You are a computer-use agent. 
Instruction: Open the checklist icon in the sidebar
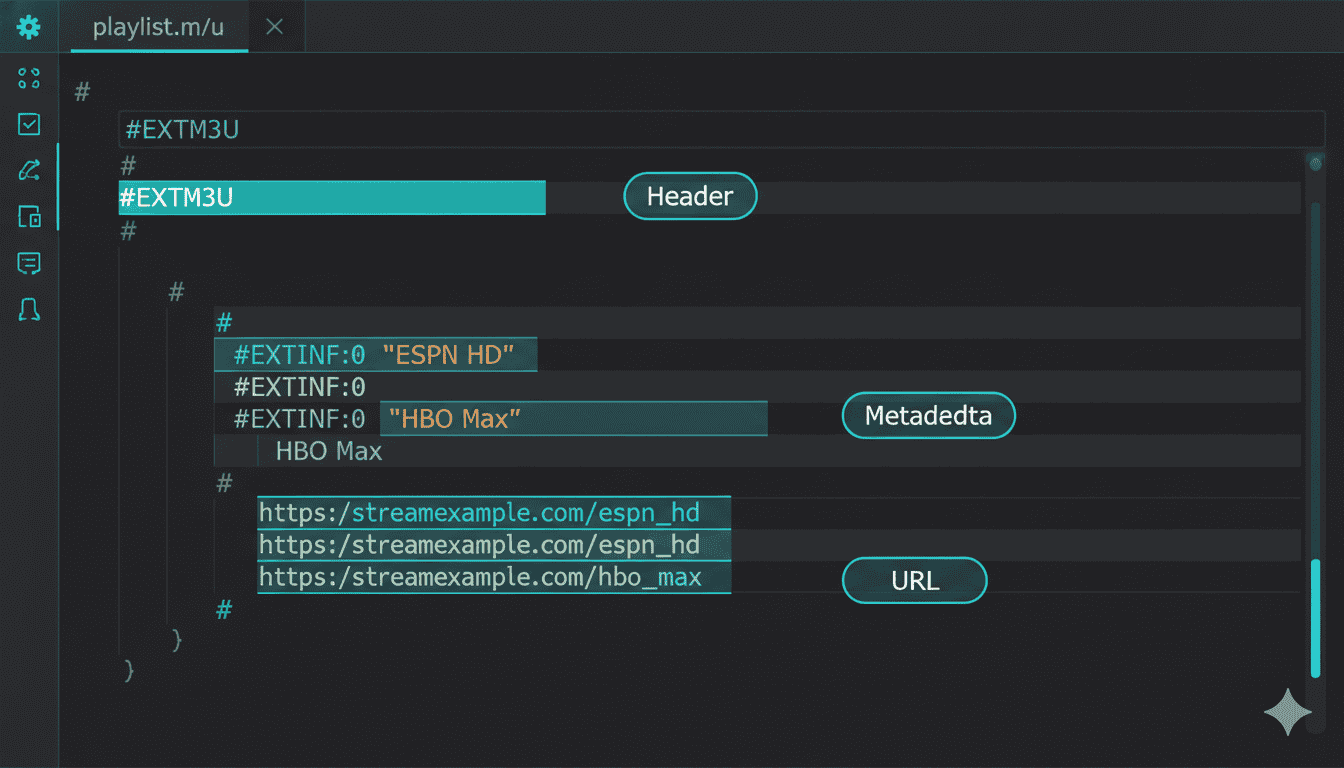(28, 124)
